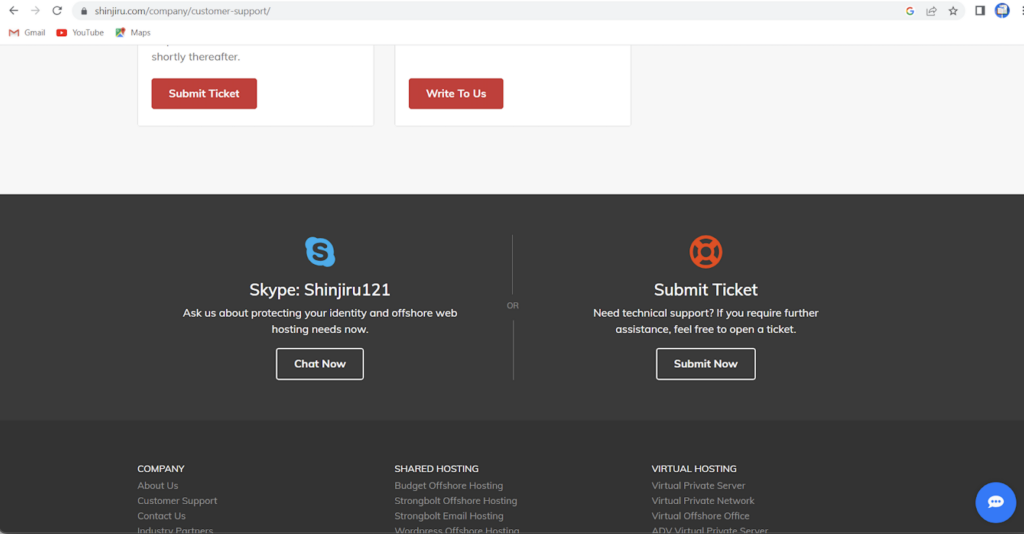Click the blue Skype logo icon
The image size is (1024, 534).
320,251
